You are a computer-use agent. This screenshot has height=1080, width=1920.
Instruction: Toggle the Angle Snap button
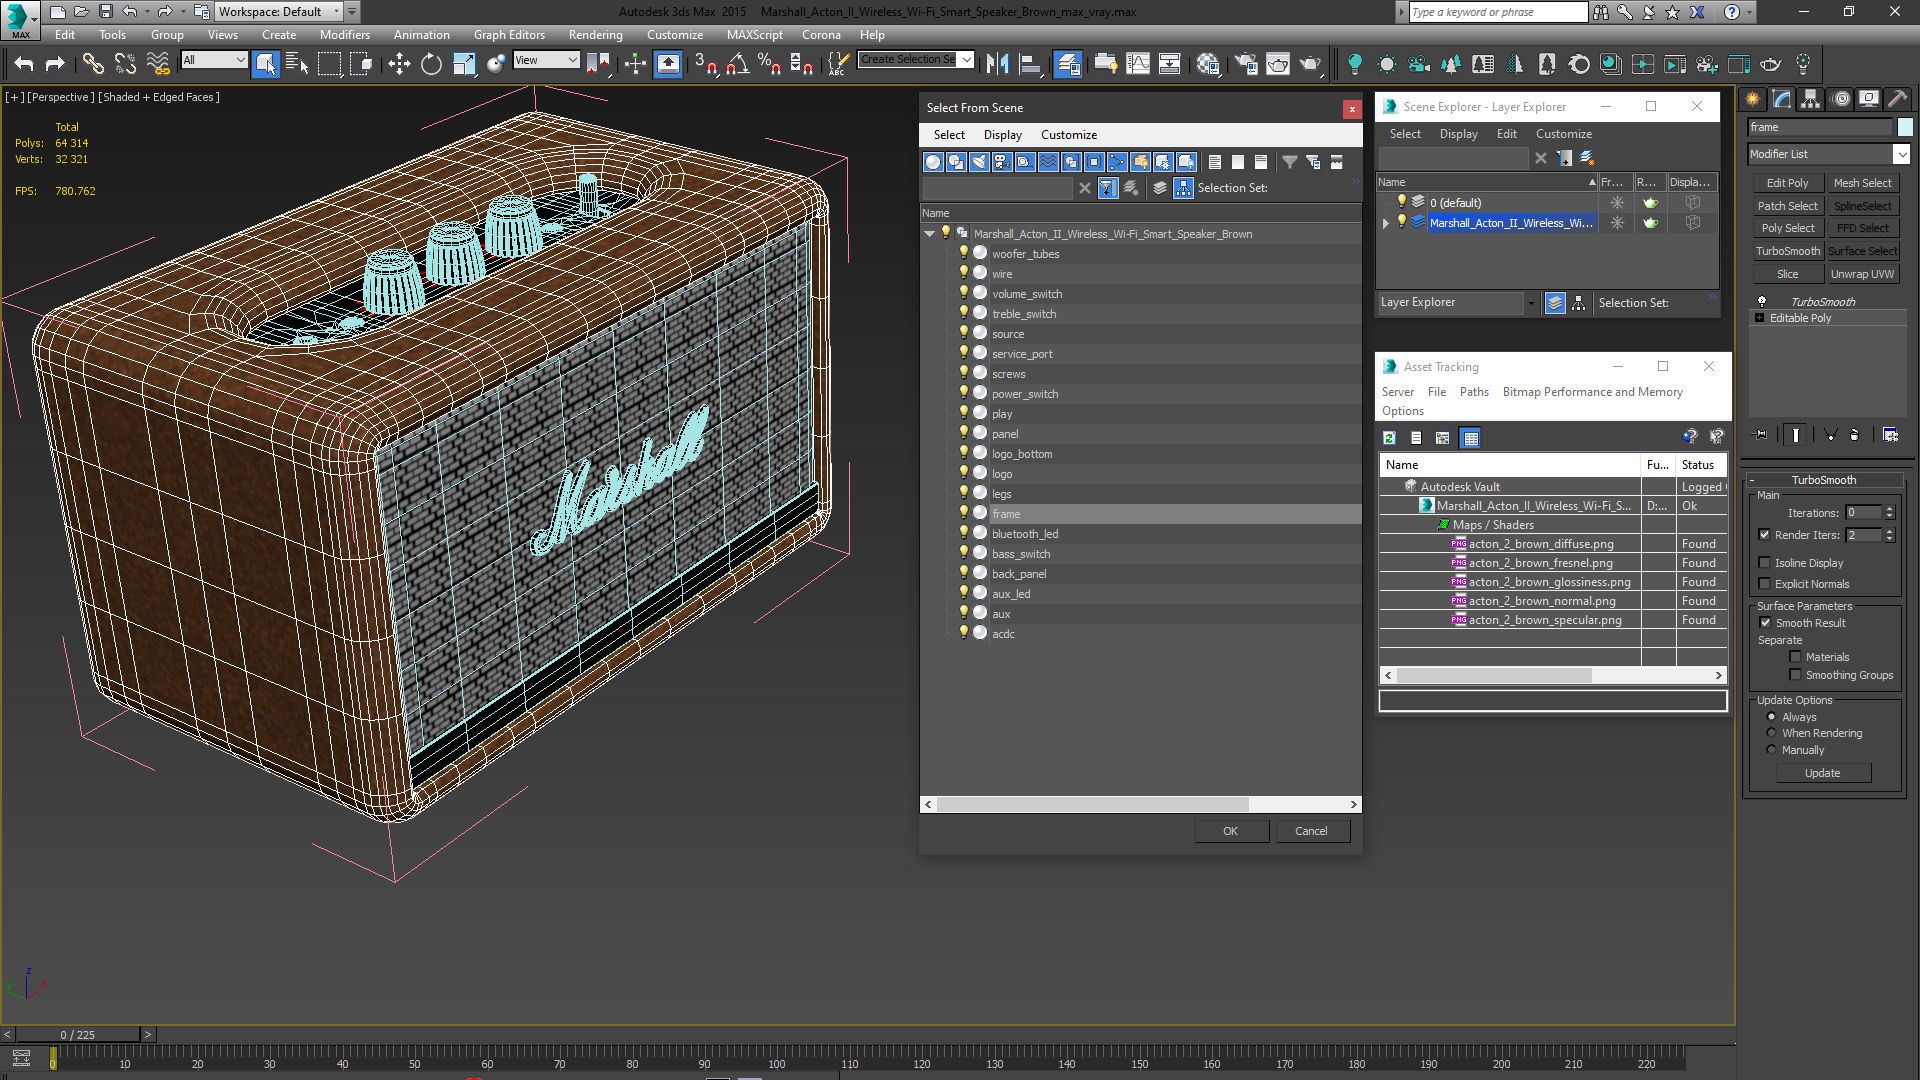737,64
